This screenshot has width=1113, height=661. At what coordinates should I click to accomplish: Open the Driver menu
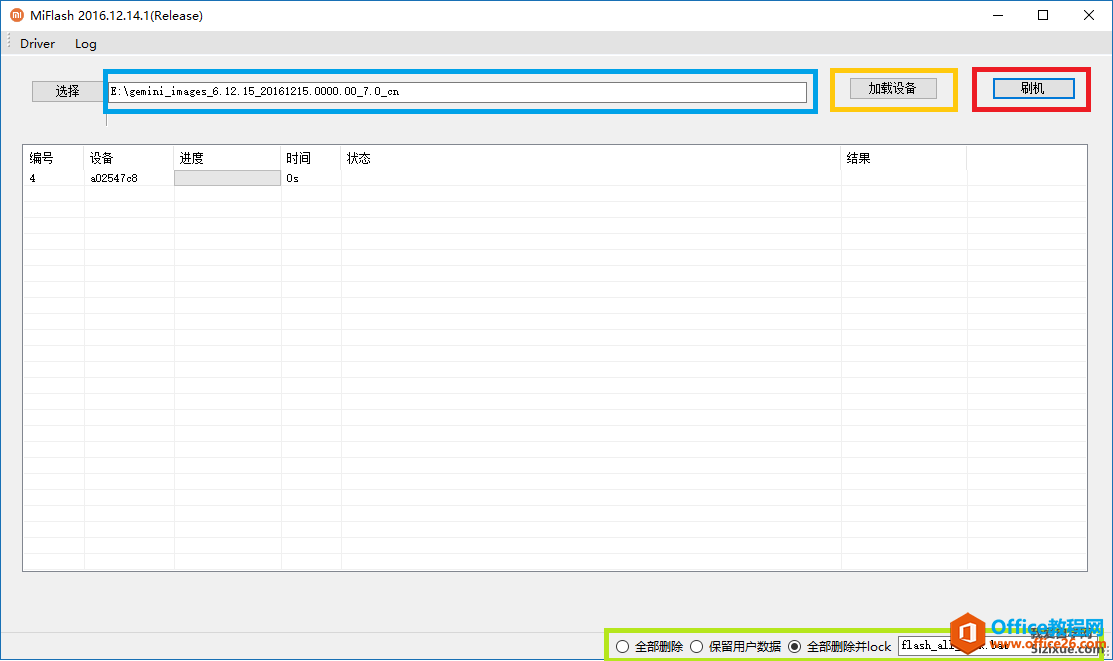[38, 43]
